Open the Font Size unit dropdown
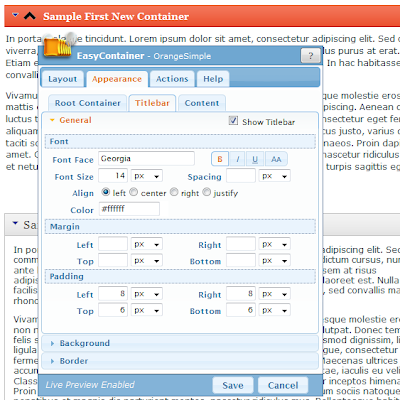 click(147, 176)
